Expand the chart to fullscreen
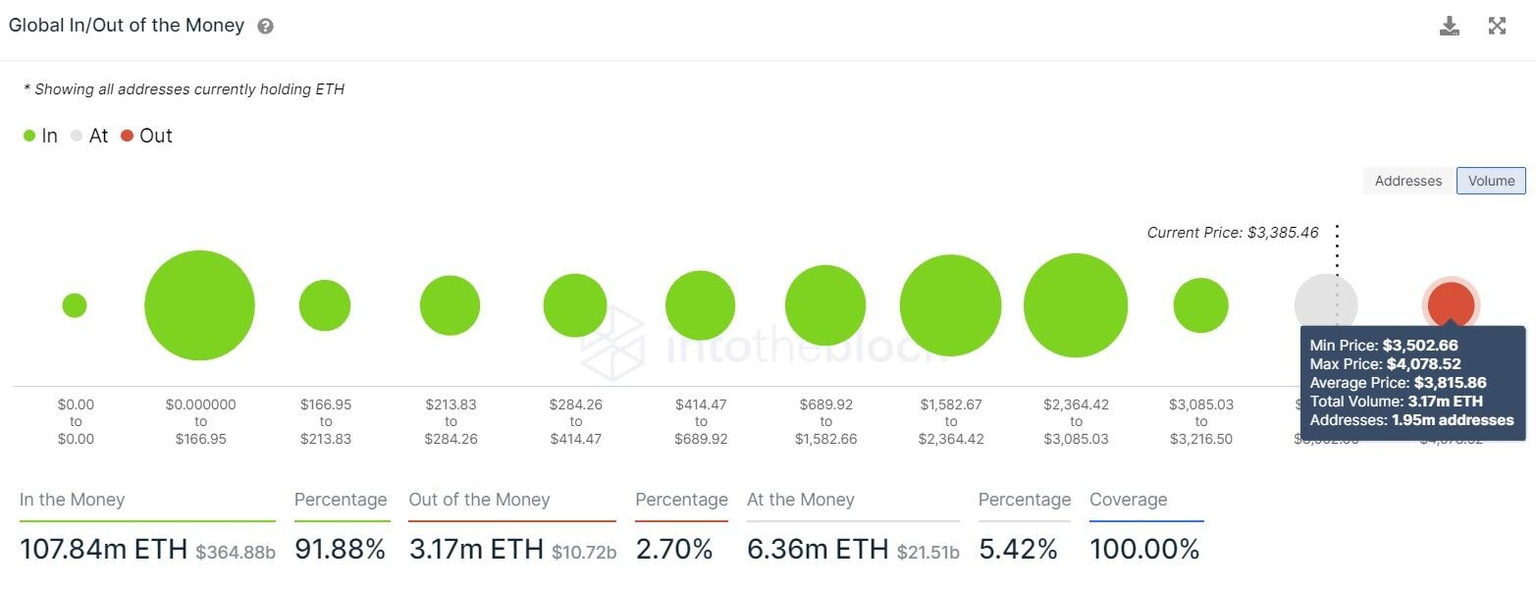Screen dimensions: 1536x595 coord(1496,25)
